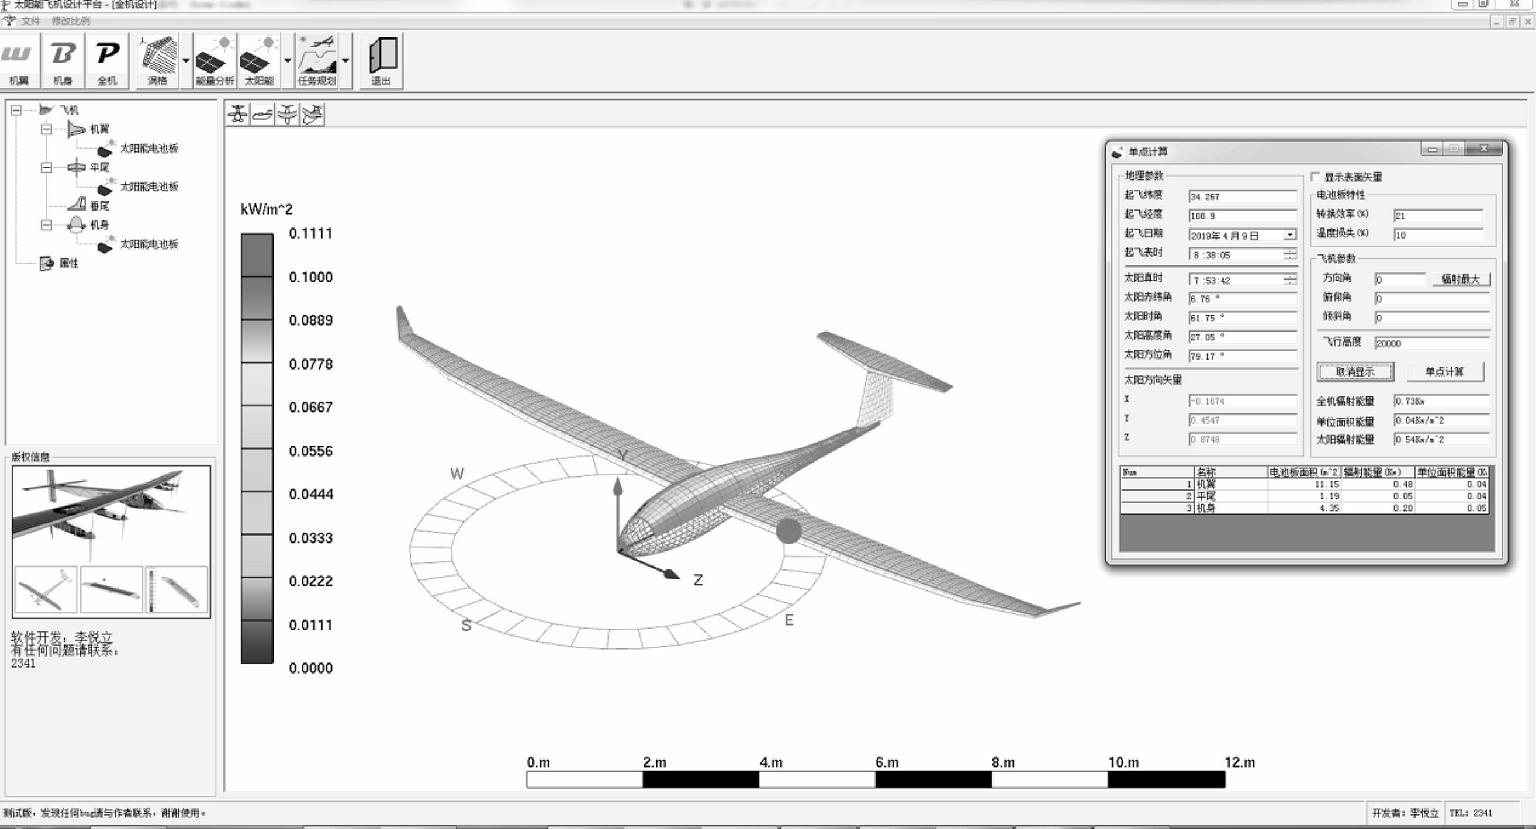Open the 起飞日期 date dropdown
This screenshot has height=829, width=1536.
[1290, 235]
